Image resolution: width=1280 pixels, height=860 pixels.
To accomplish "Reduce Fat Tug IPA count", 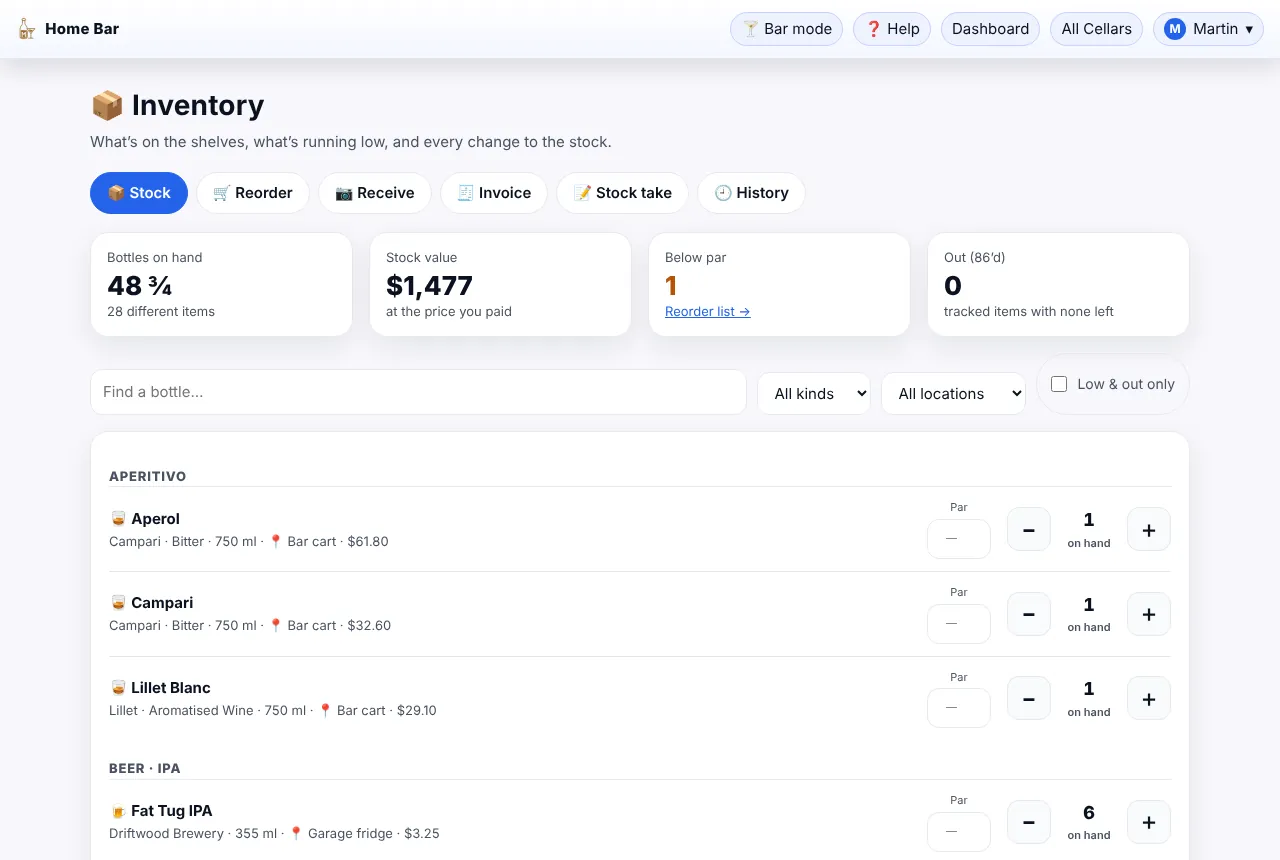I will (1028, 821).
